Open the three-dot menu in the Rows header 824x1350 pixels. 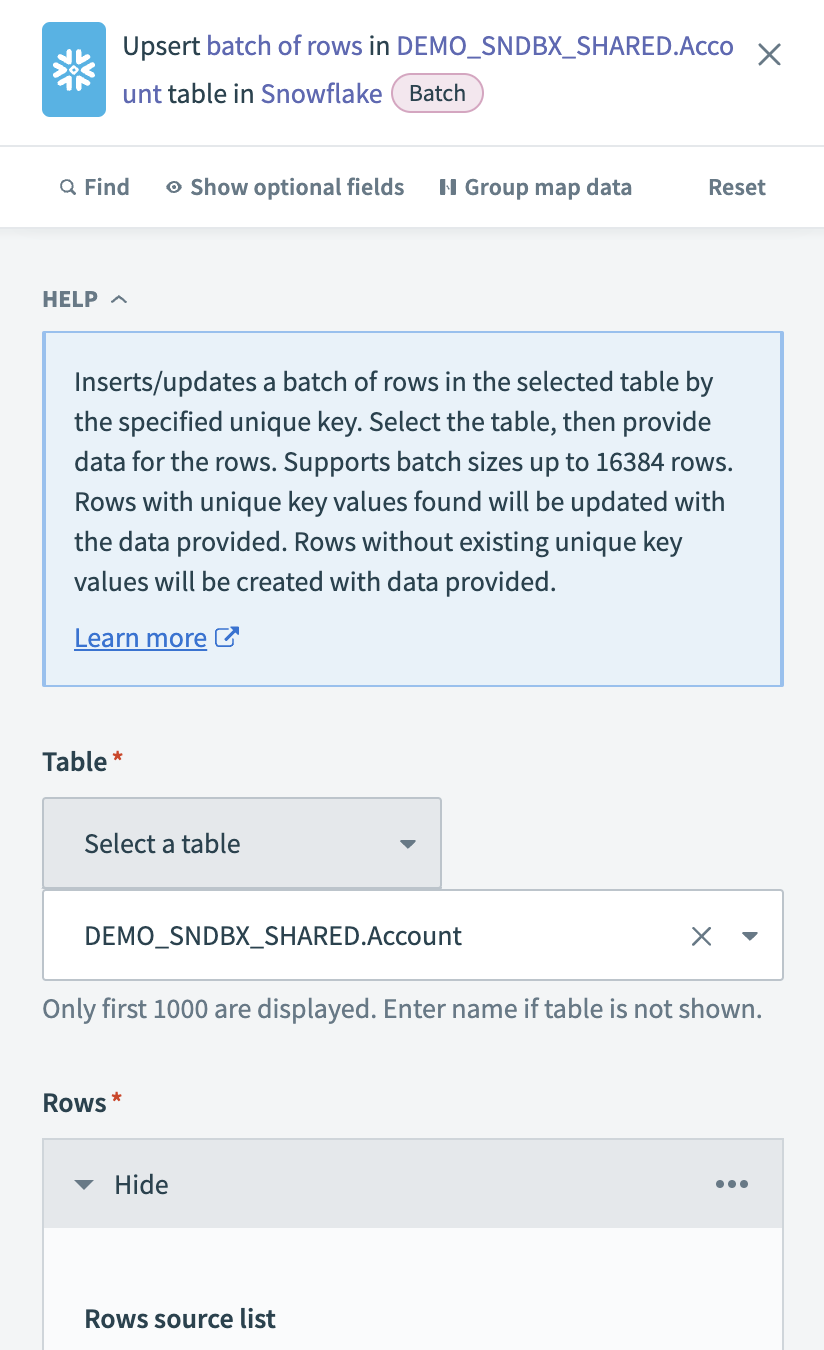(732, 1184)
